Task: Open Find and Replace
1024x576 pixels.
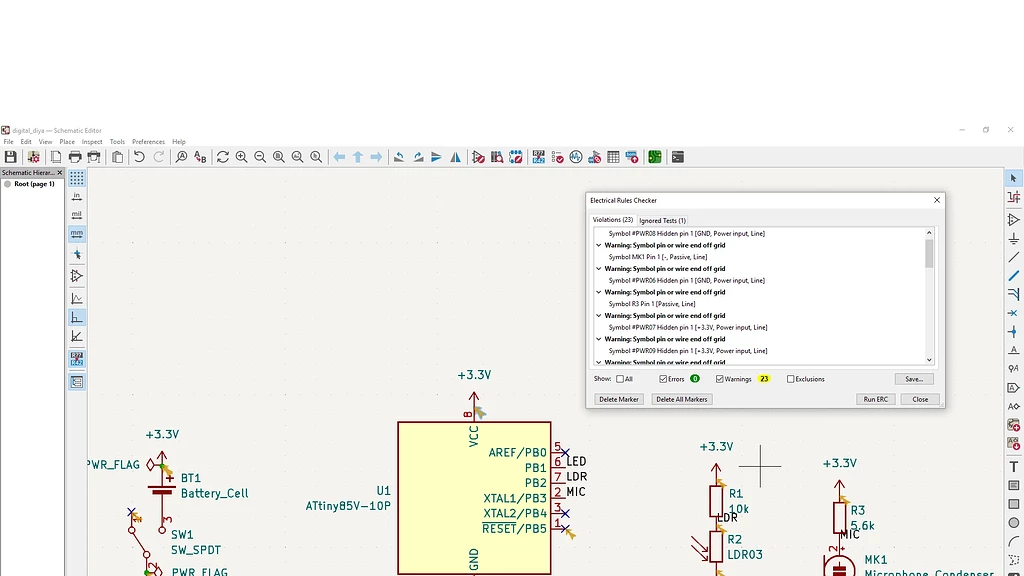Action: [201, 157]
